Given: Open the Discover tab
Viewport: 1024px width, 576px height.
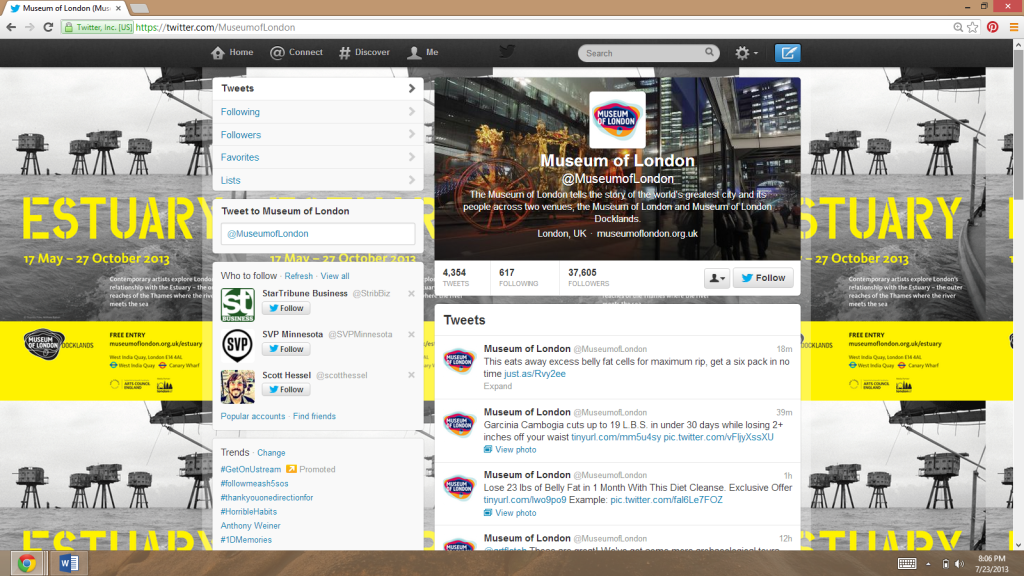Looking at the screenshot, I should tap(364, 52).
